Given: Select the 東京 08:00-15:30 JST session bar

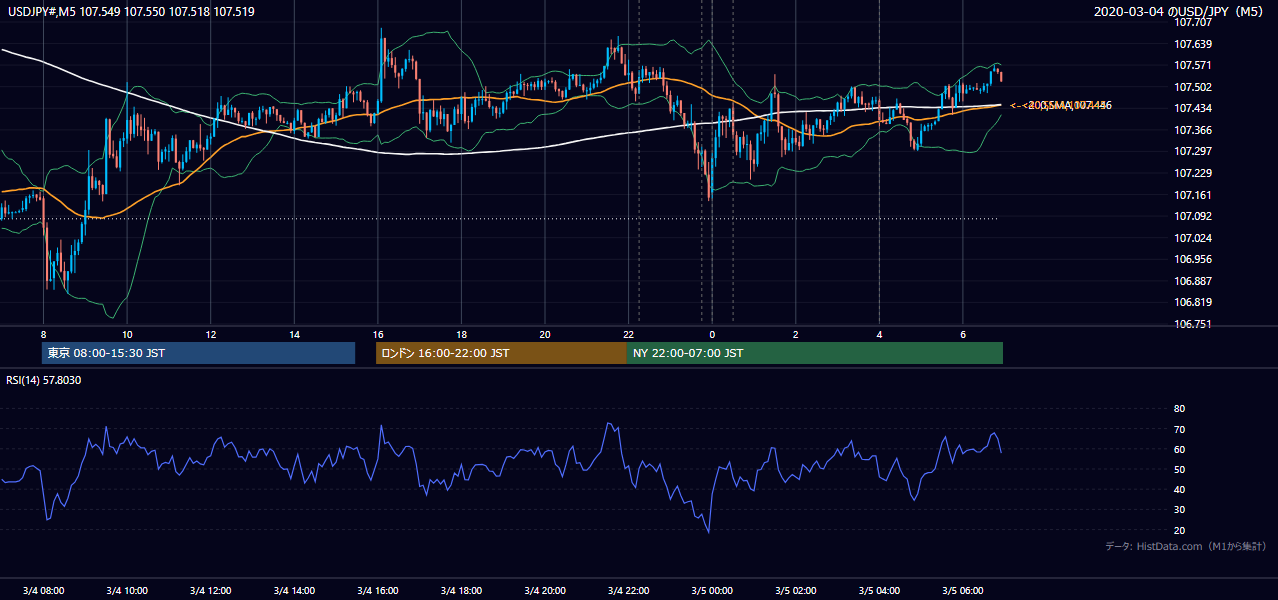Looking at the screenshot, I should click(198, 353).
